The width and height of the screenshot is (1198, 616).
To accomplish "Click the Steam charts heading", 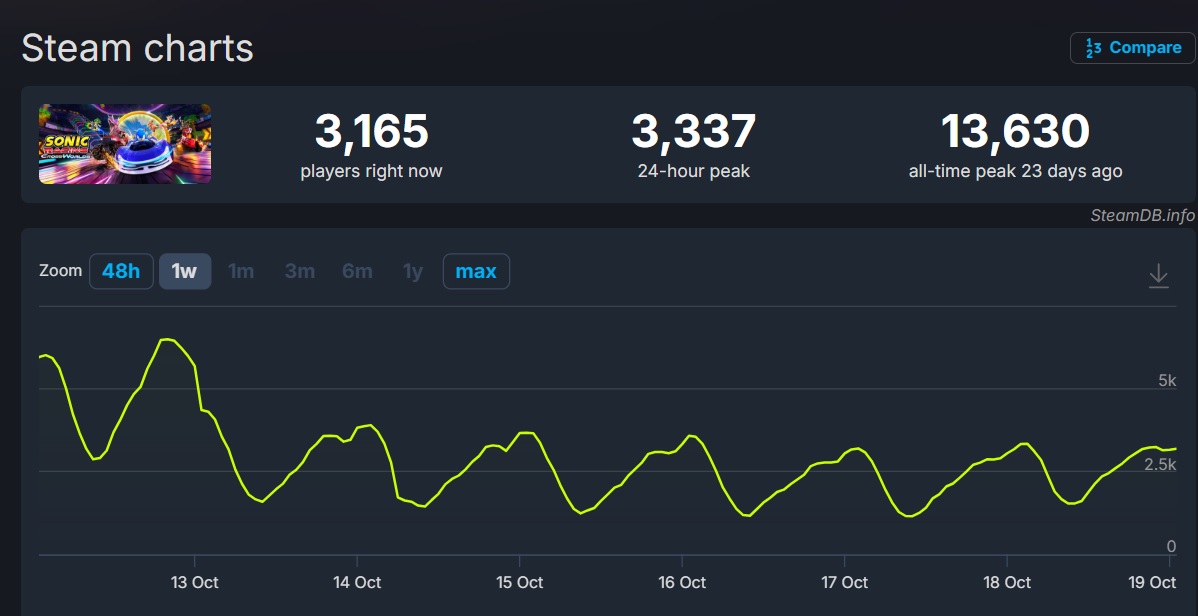I will [138, 48].
